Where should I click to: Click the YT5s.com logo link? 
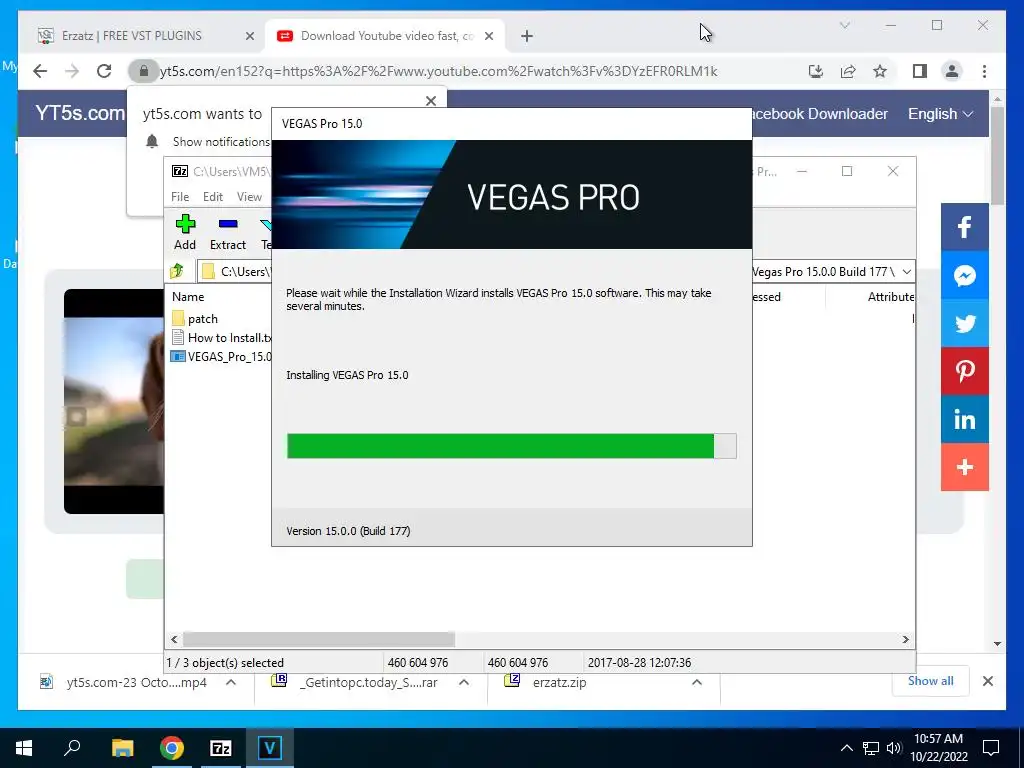pos(80,113)
